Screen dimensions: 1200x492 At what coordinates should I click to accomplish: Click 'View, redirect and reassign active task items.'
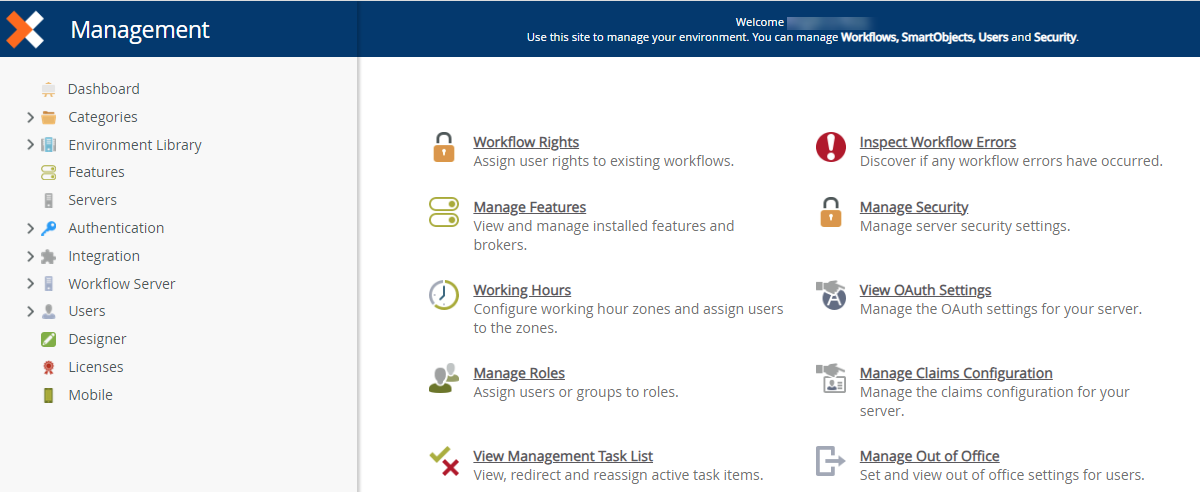[x=618, y=475]
